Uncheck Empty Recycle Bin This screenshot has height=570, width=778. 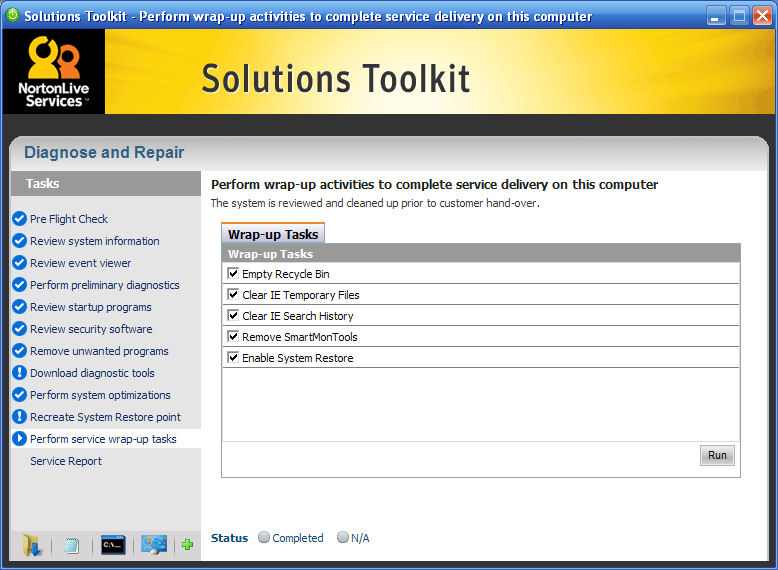click(x=233, y=273)
